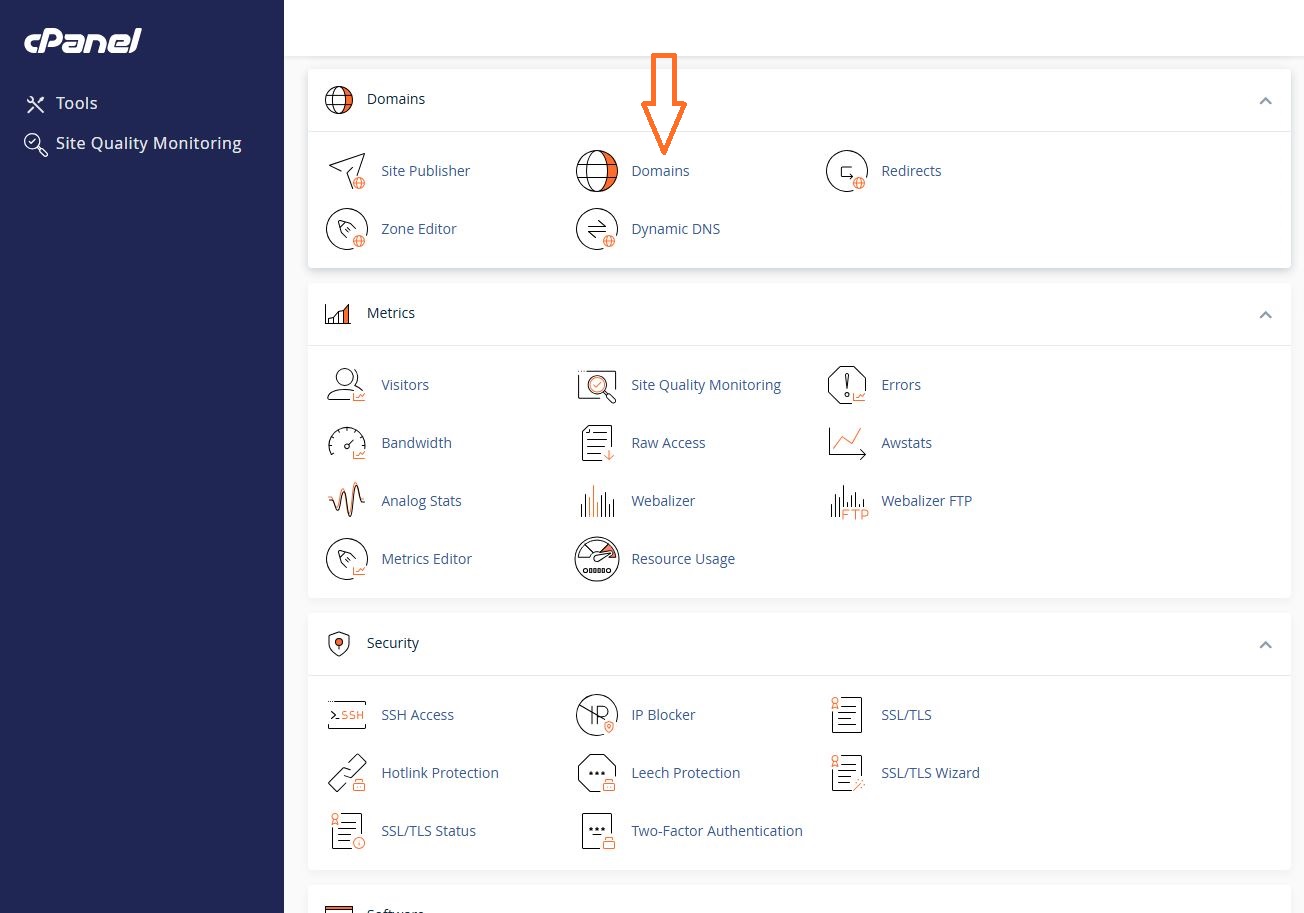This screenshot has height=913, width=1304.
Task: Click the Domains globe header icon
Action: [339, 100]
